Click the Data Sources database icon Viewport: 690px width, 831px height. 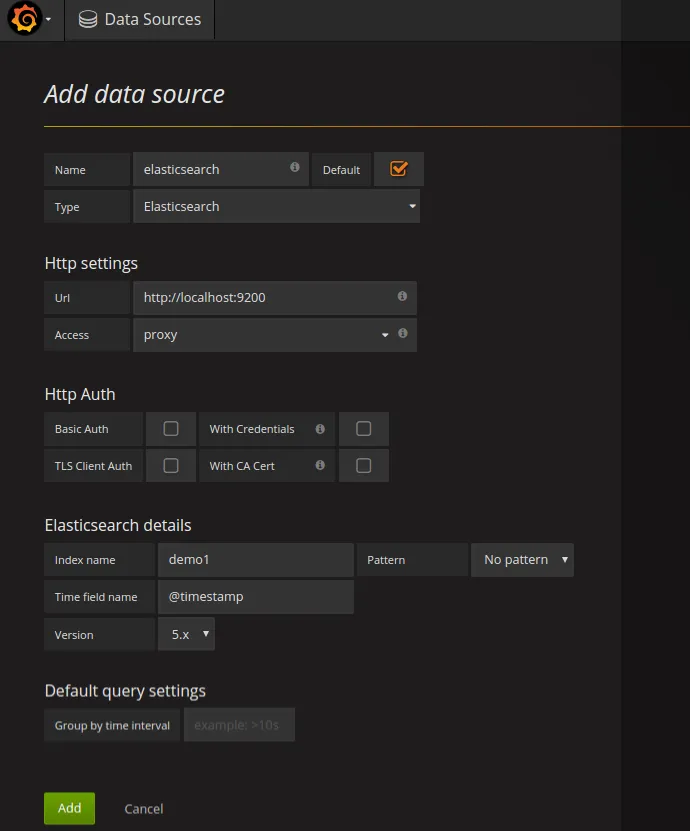(x=88, y=20)
